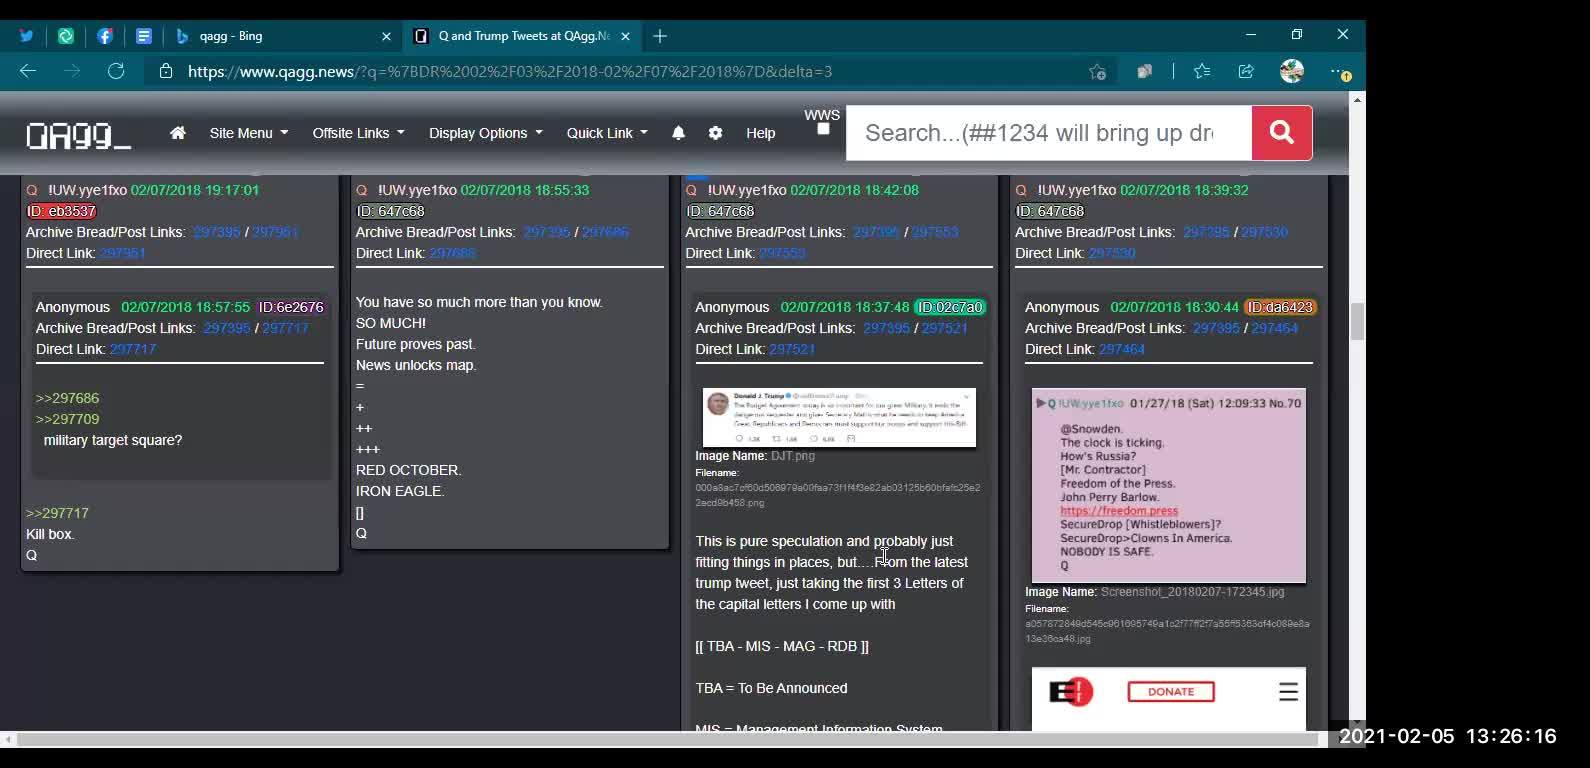
Task: Expand the Display Options dropdown
Action: tap(485, 133)
